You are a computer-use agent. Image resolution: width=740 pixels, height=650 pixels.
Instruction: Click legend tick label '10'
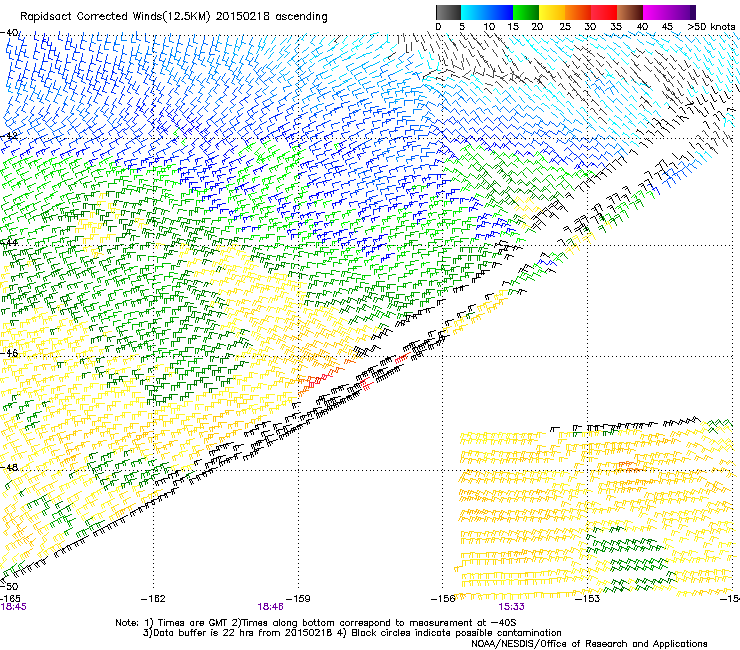pyautogui.click(x=489, y=27)
